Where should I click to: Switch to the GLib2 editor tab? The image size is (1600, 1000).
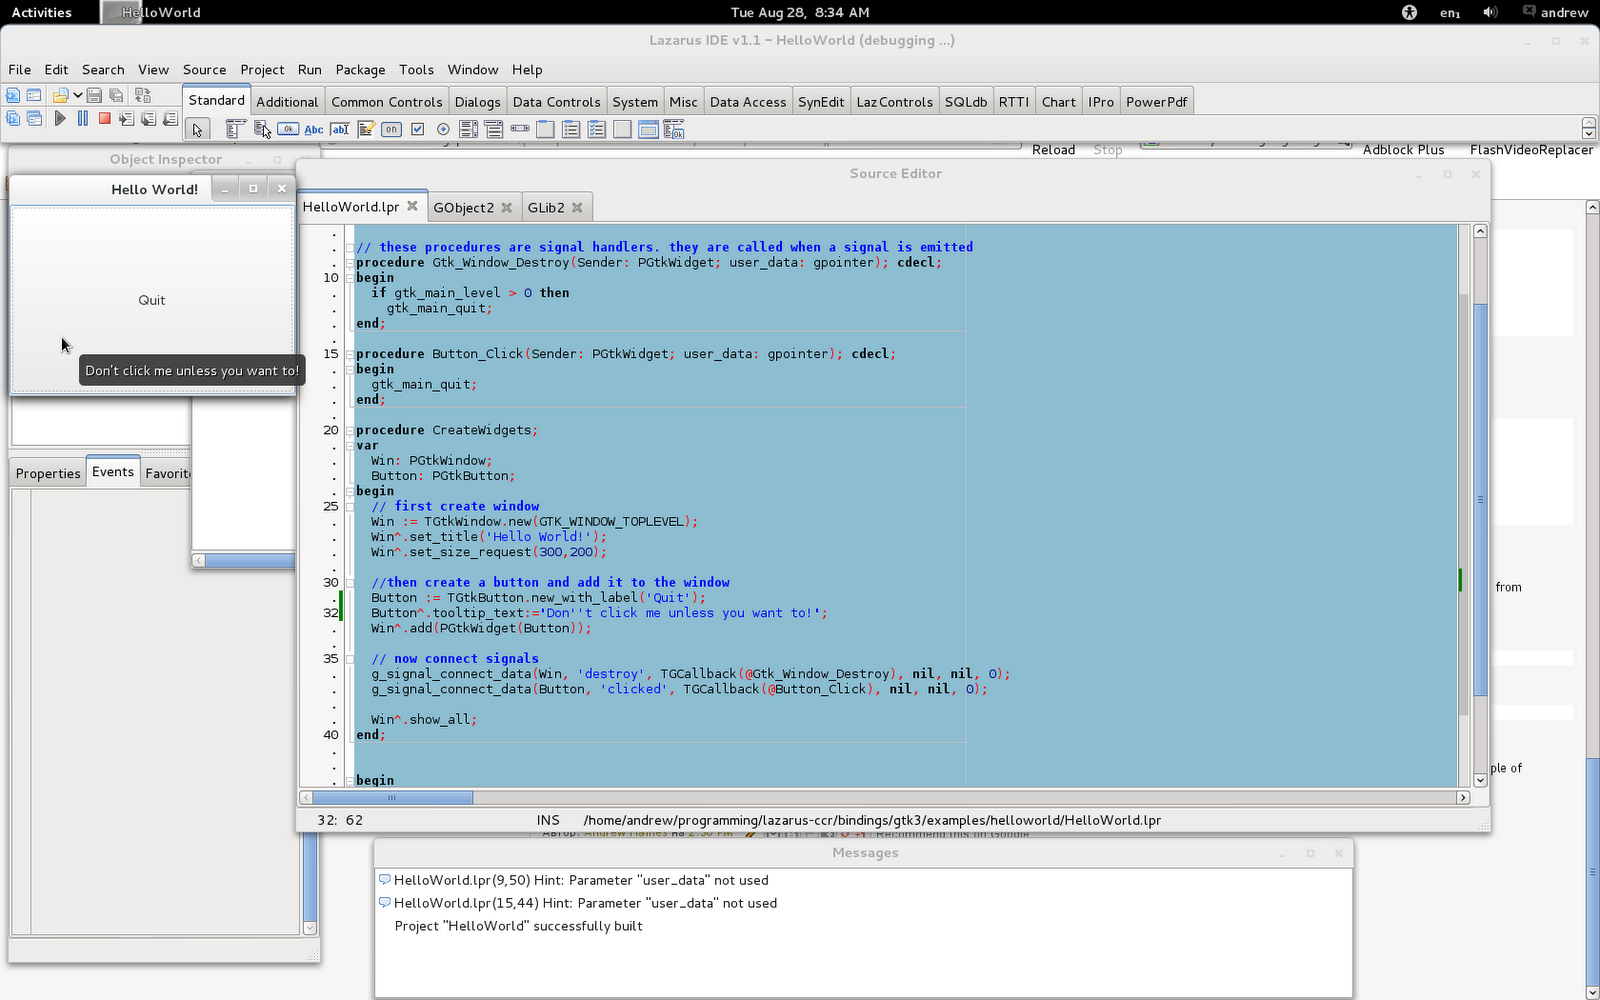[x=546, y=207]
